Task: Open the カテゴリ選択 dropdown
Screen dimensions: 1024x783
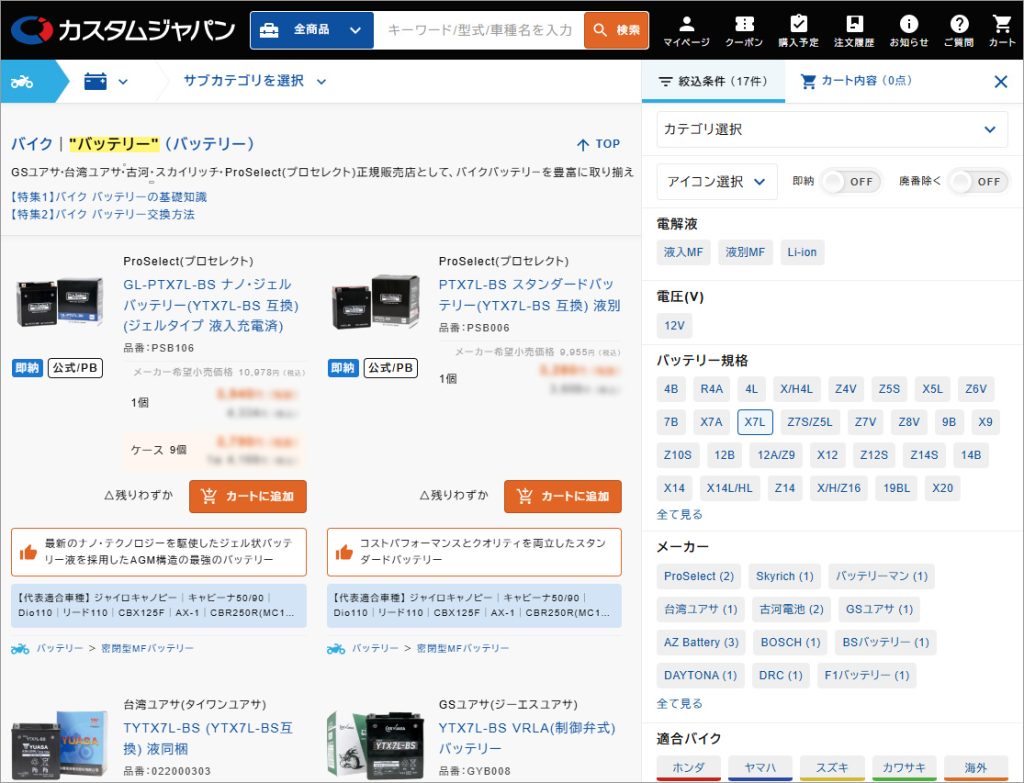Action: click(x=832, y=129)
